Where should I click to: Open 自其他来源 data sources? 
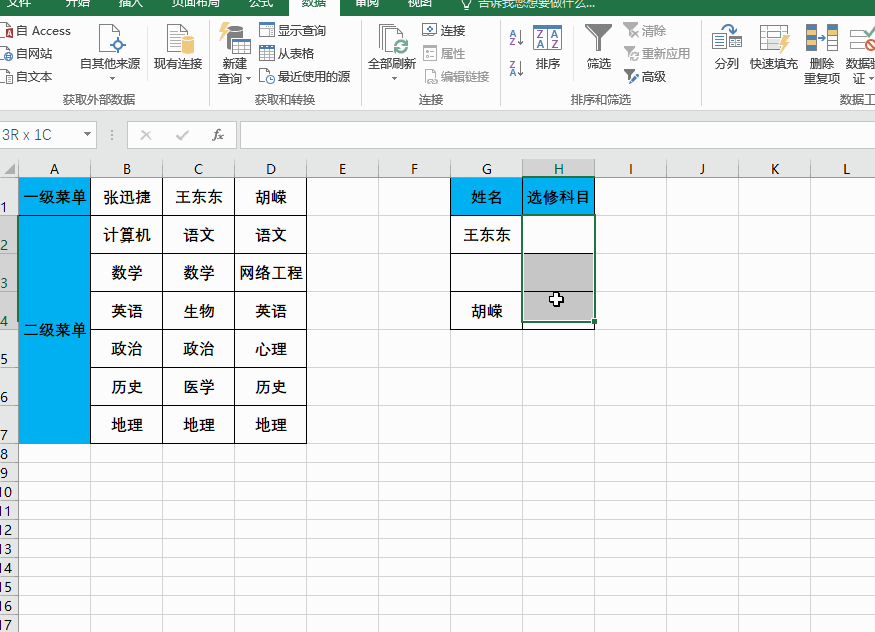coord(110,54)
